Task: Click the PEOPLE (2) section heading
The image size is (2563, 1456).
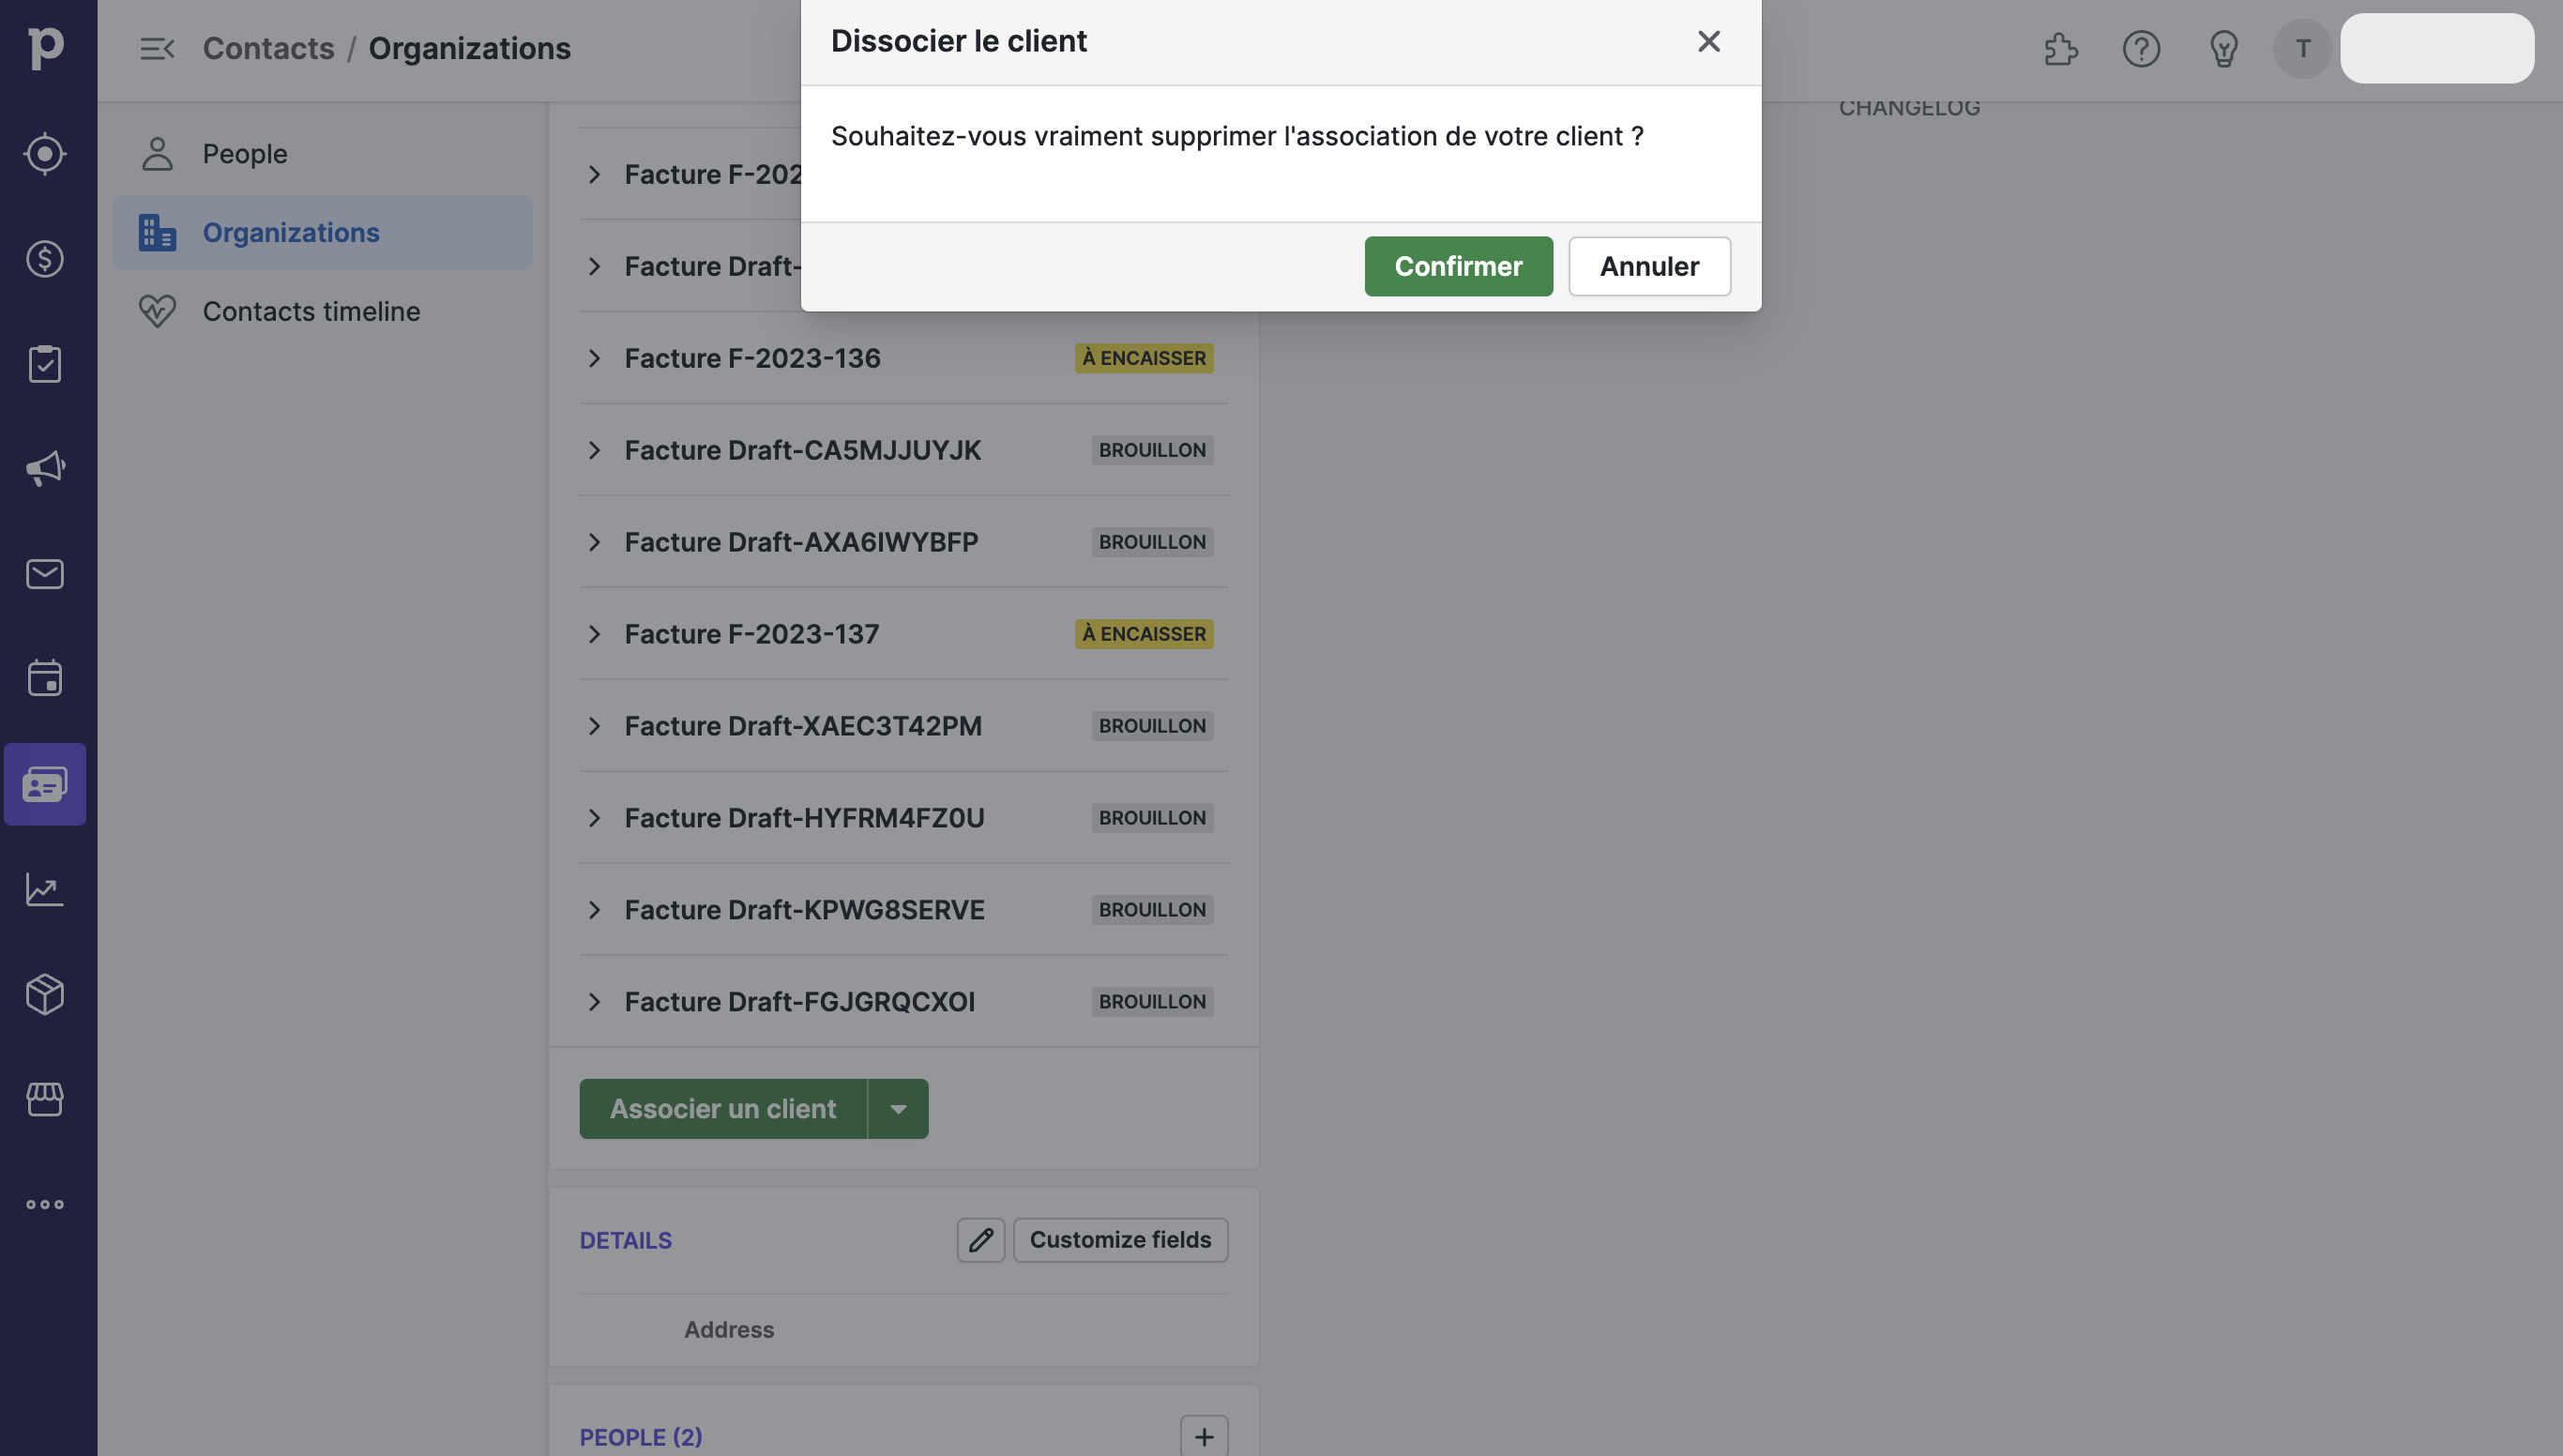Action: (641, 1437)
